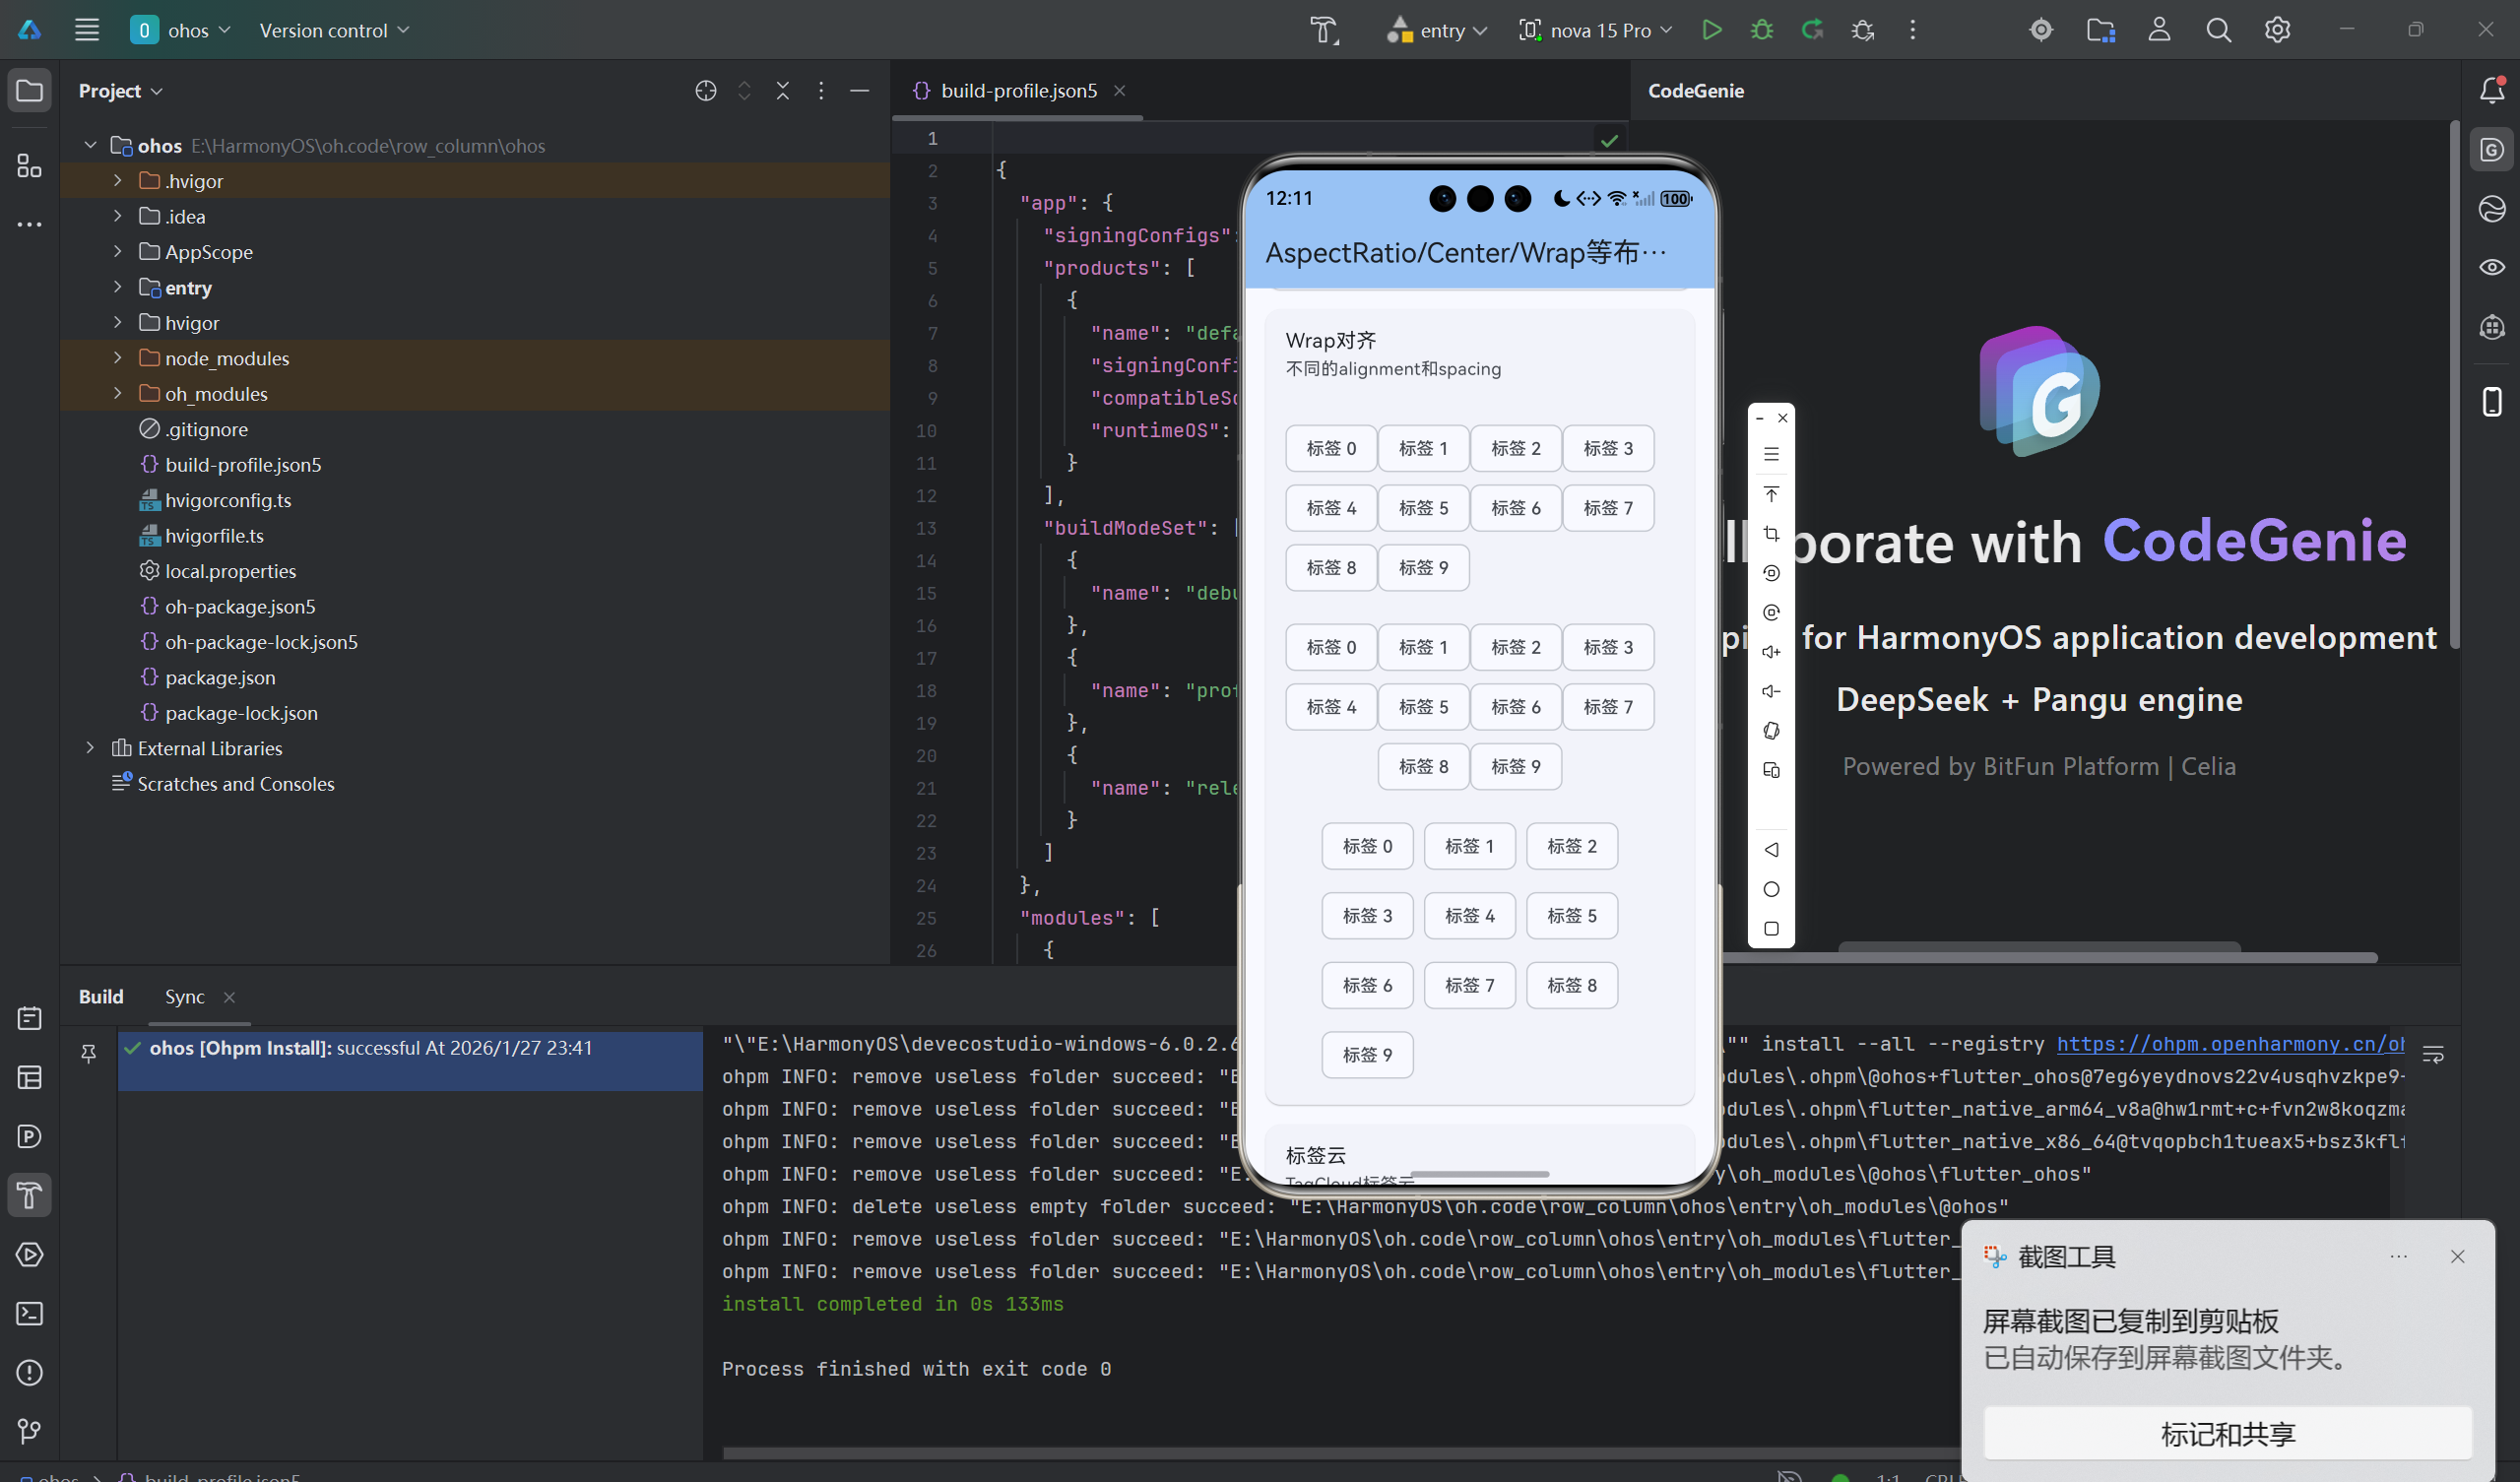Click emulator volume up icon
The height and width of the screenshot is (1482, 2520).
click(x=1771, y=652)
